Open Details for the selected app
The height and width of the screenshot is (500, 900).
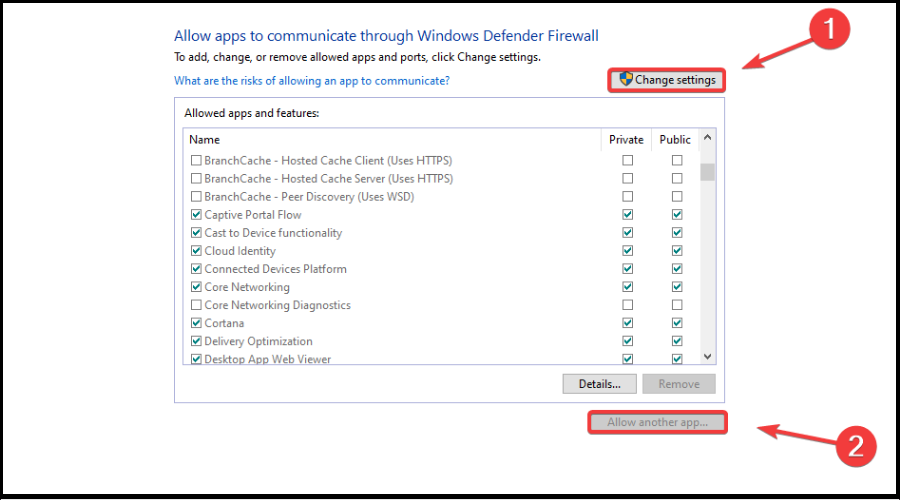tap(599, 384)
